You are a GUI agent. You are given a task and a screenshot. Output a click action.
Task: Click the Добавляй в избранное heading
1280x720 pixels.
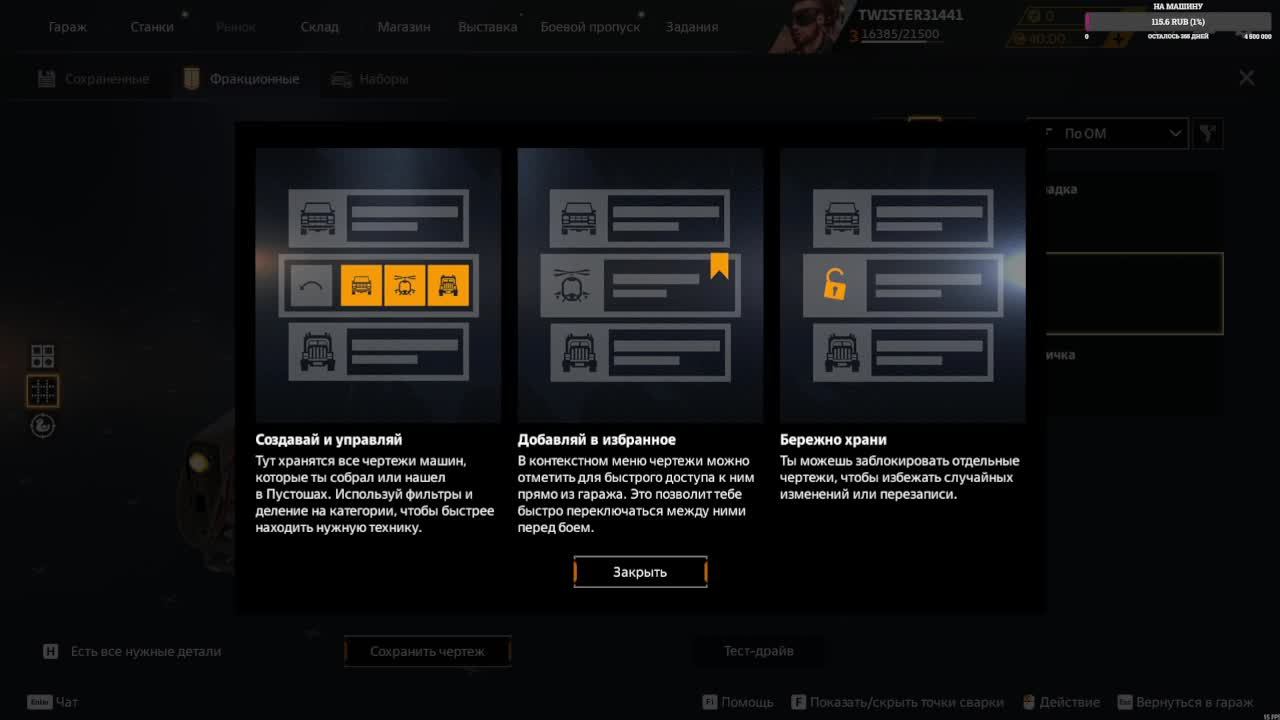tap(597, 439)
